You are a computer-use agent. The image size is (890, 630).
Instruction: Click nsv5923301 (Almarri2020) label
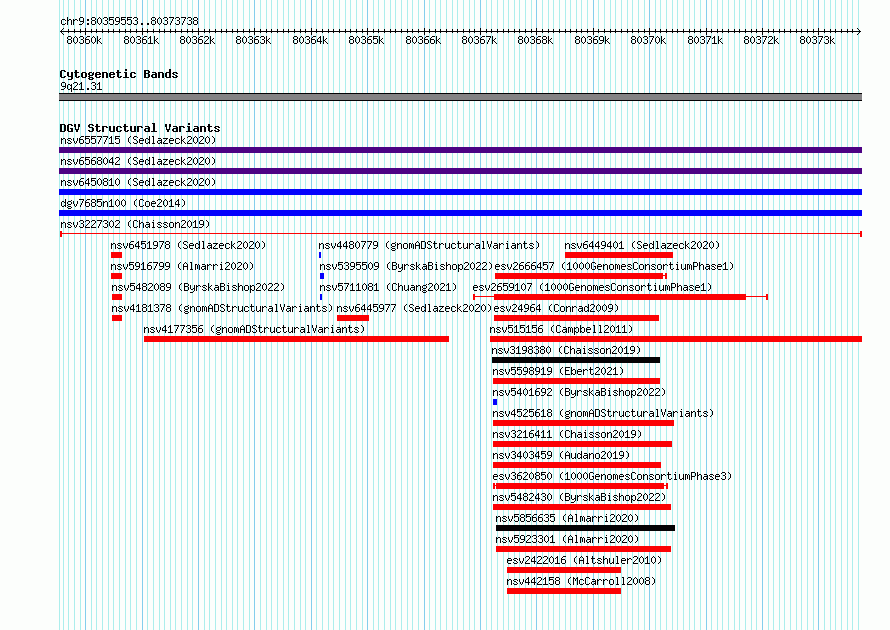tap(567, 539)
